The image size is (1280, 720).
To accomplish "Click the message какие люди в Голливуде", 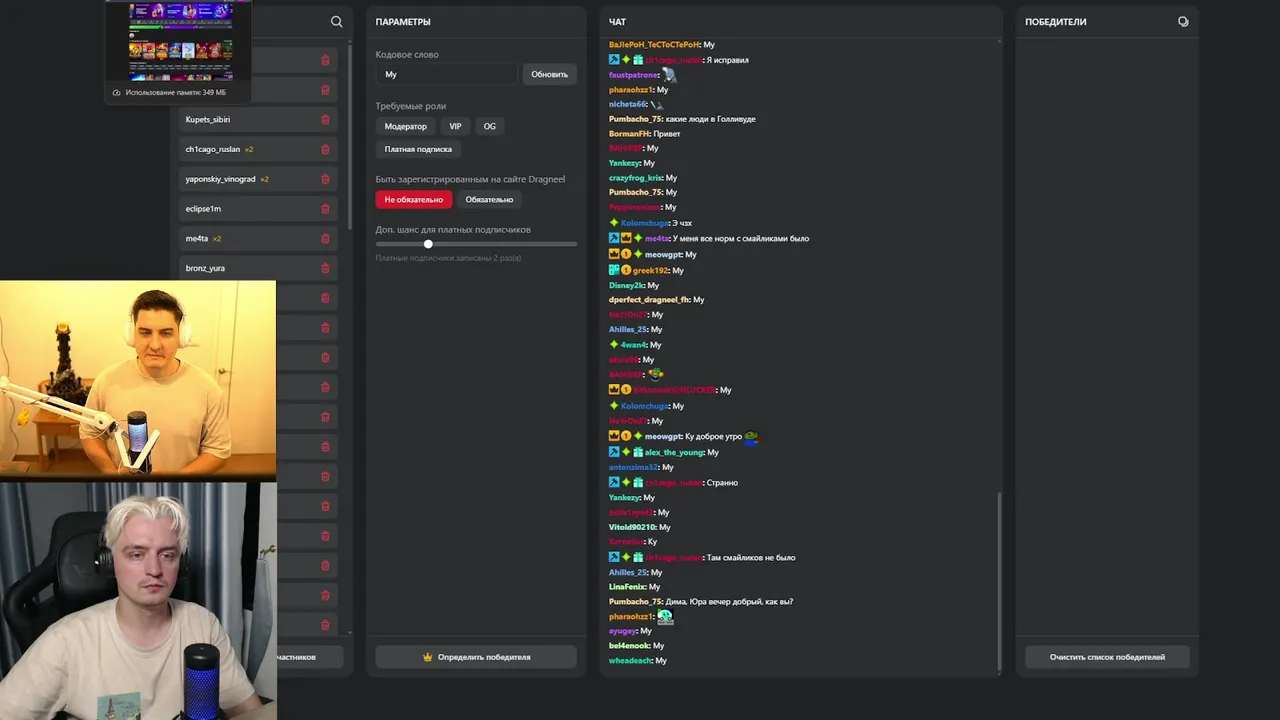I will [710, 119].
